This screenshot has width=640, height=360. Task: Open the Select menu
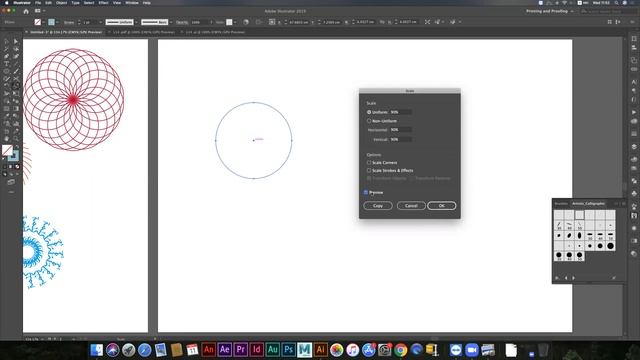tap(89, 2)
